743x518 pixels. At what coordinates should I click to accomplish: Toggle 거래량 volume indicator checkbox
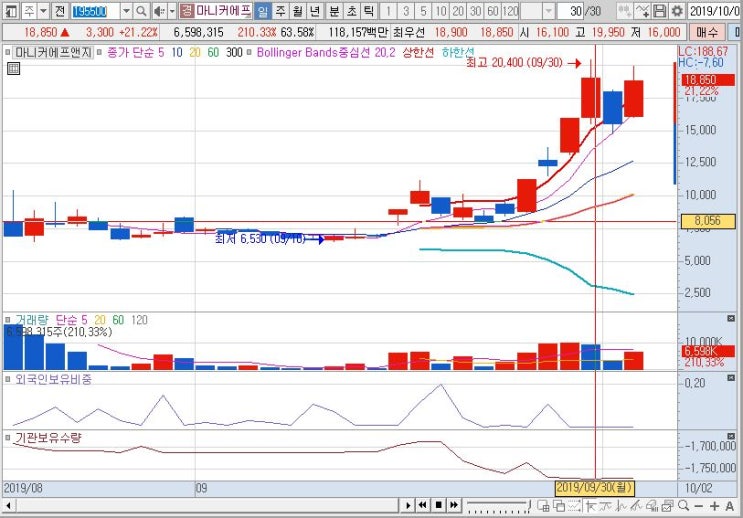8,320
